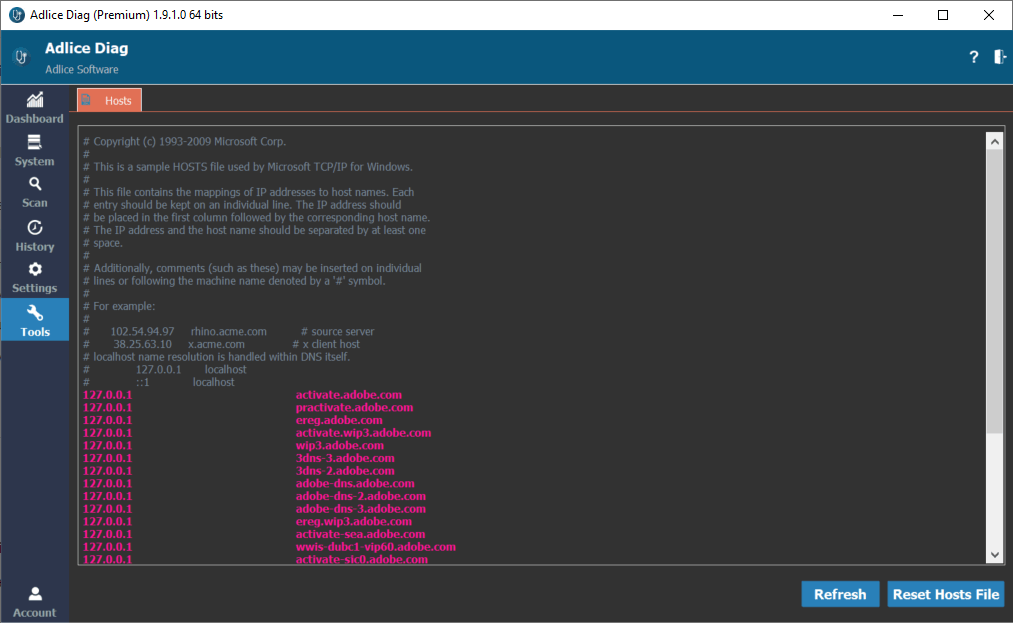
Task: Click the vertical scrollbar thumb
Action: pyautogui.click(x=994, y=290)
